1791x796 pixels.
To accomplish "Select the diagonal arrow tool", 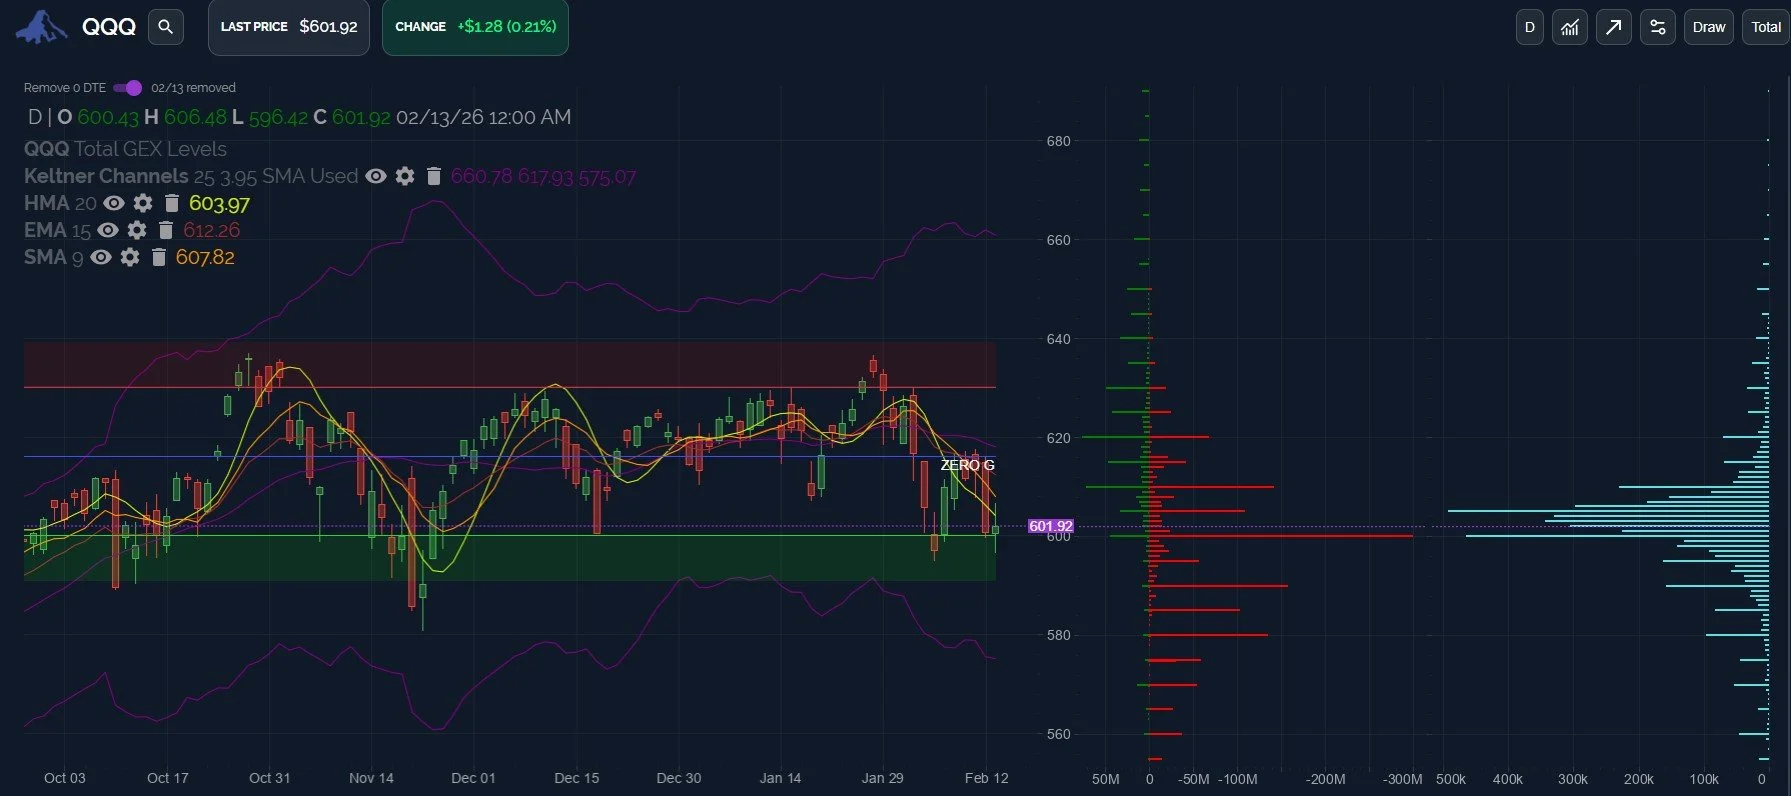I will point(1614,27).
